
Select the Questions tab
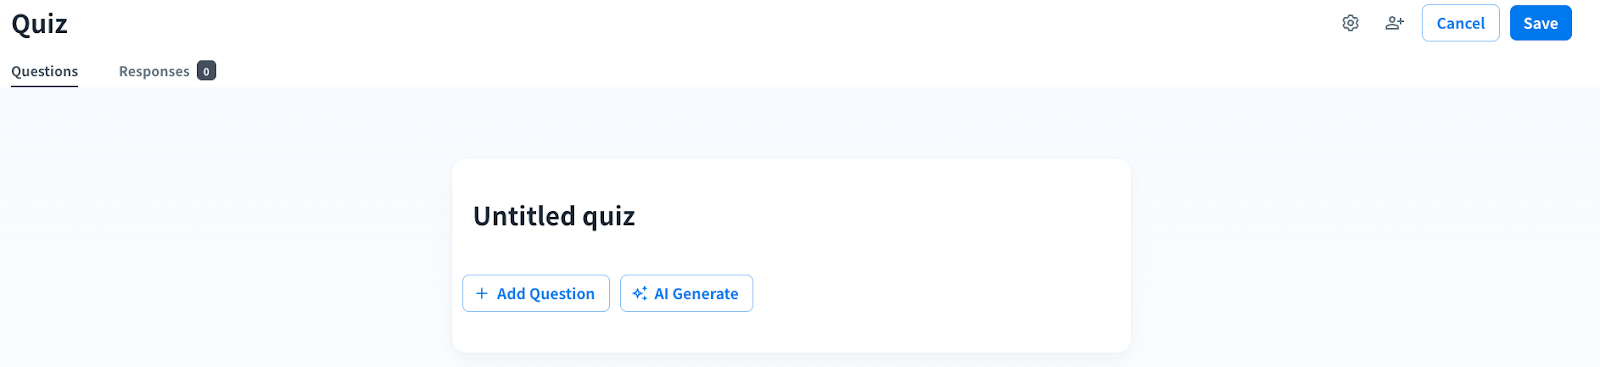tap(45, 71)
